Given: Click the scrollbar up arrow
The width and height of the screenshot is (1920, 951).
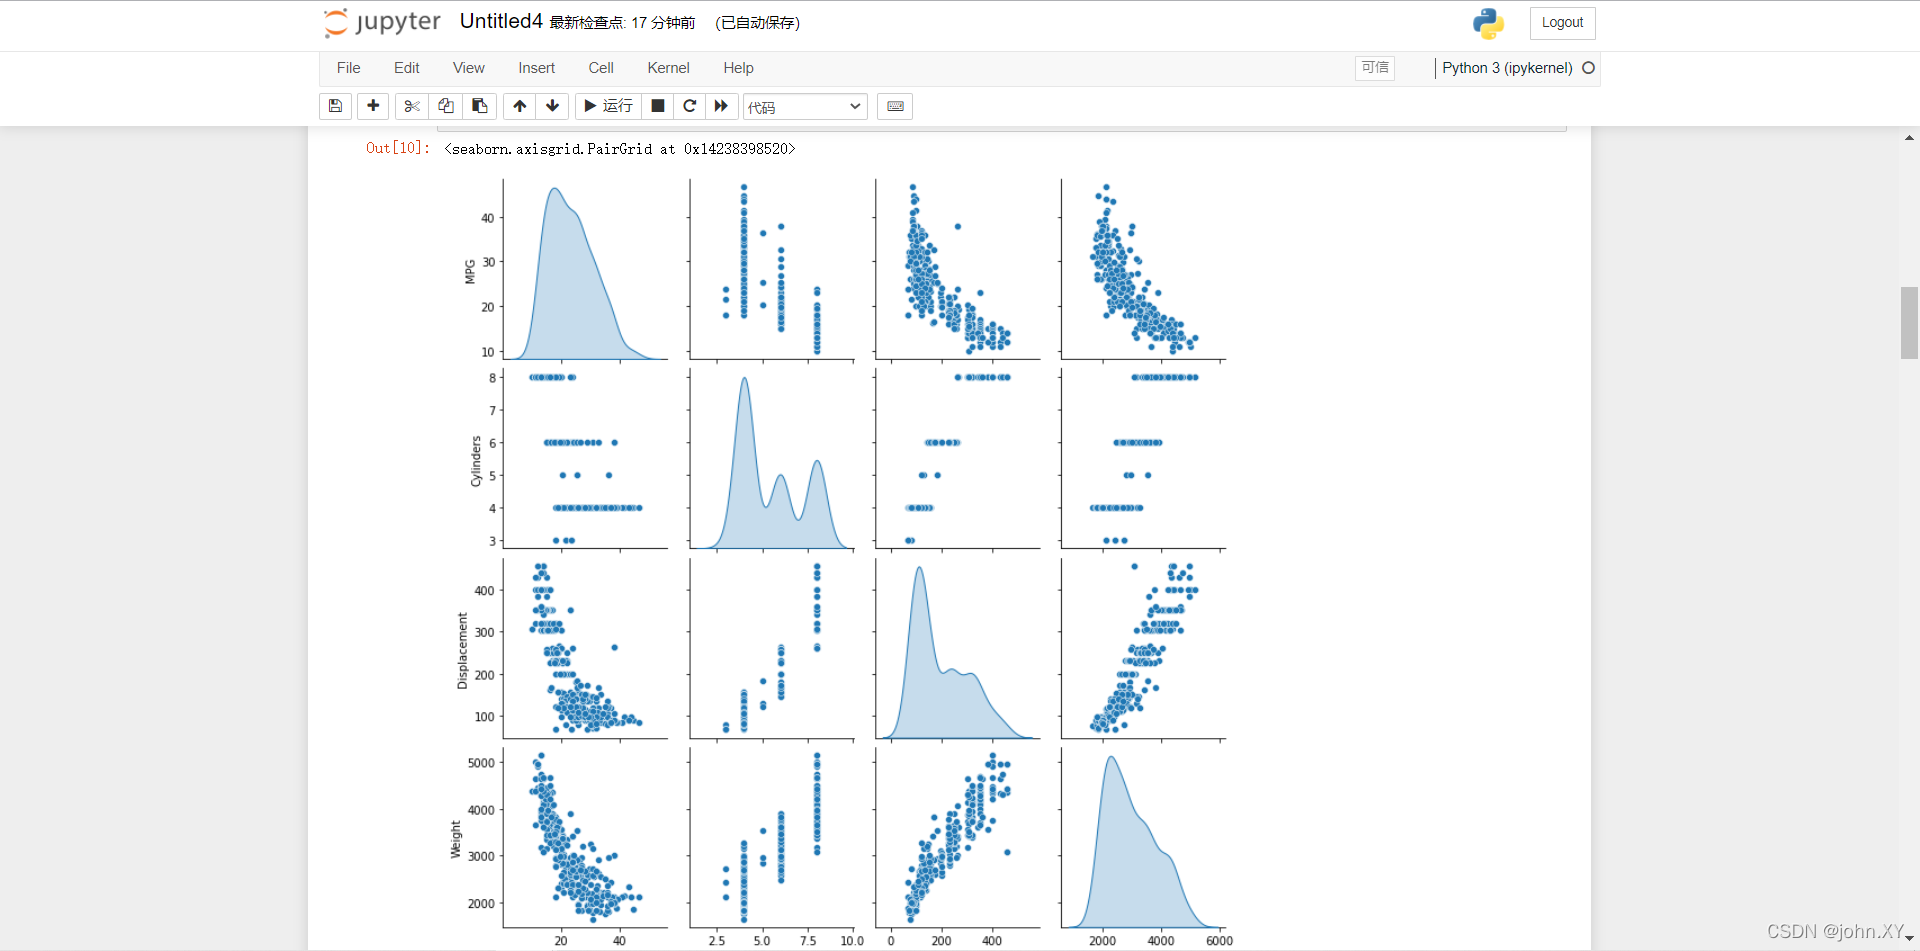Looking at the screenshot, I should pos(1909,137).
